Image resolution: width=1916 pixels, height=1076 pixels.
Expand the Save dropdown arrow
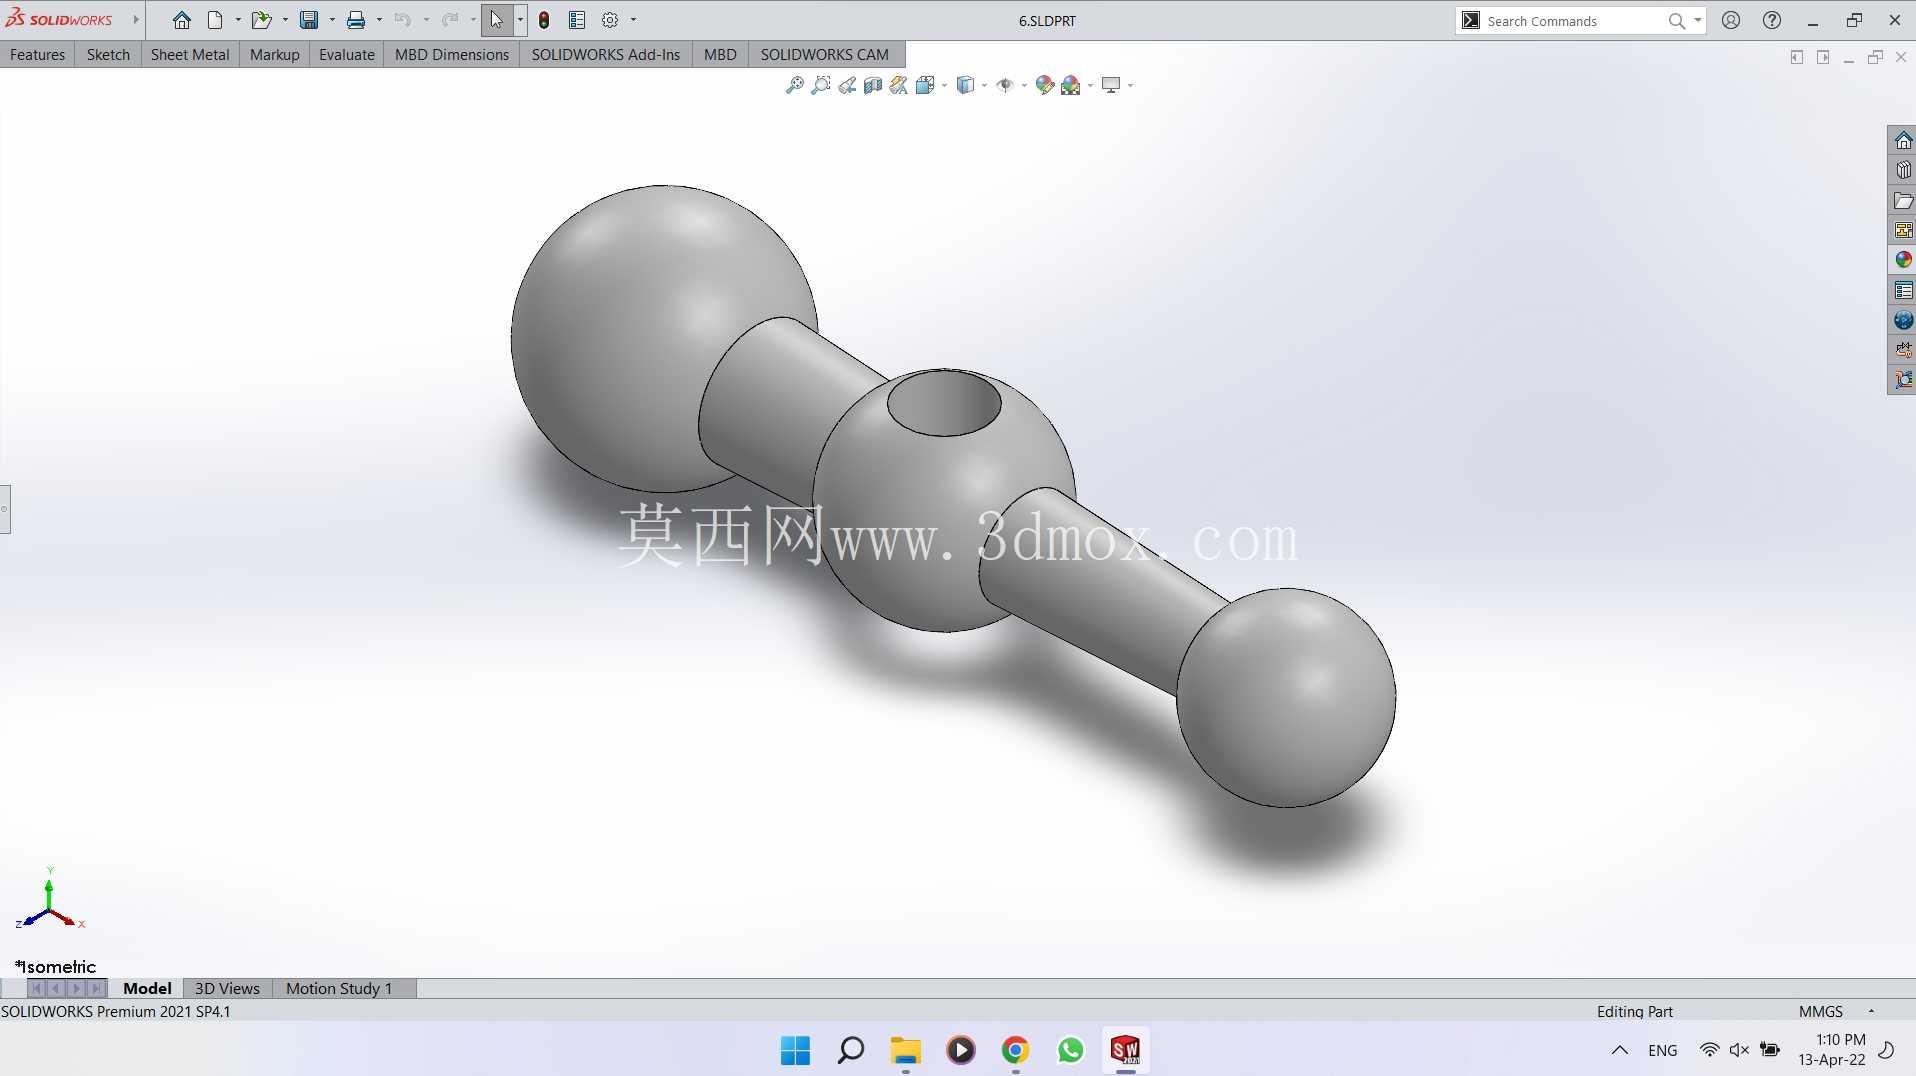(332, 20)
